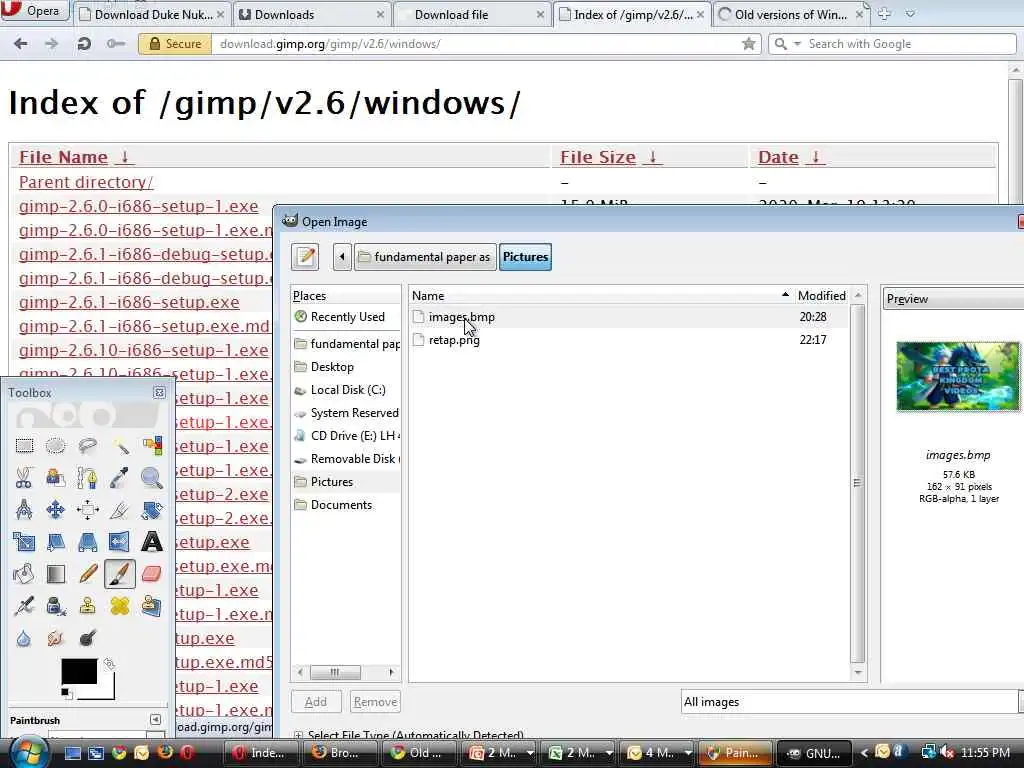1024x768 pixels.
Task: Sort files by the Modified column header
Action: (x=822, y=296)
